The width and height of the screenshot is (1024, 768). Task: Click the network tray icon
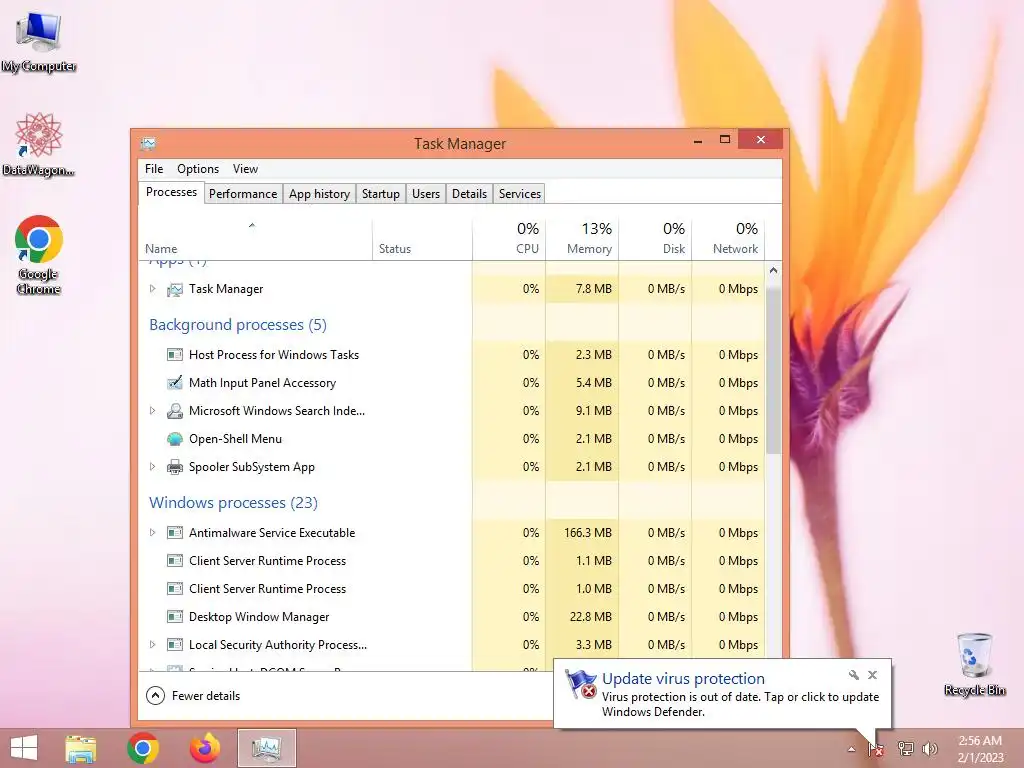[905, 749]
